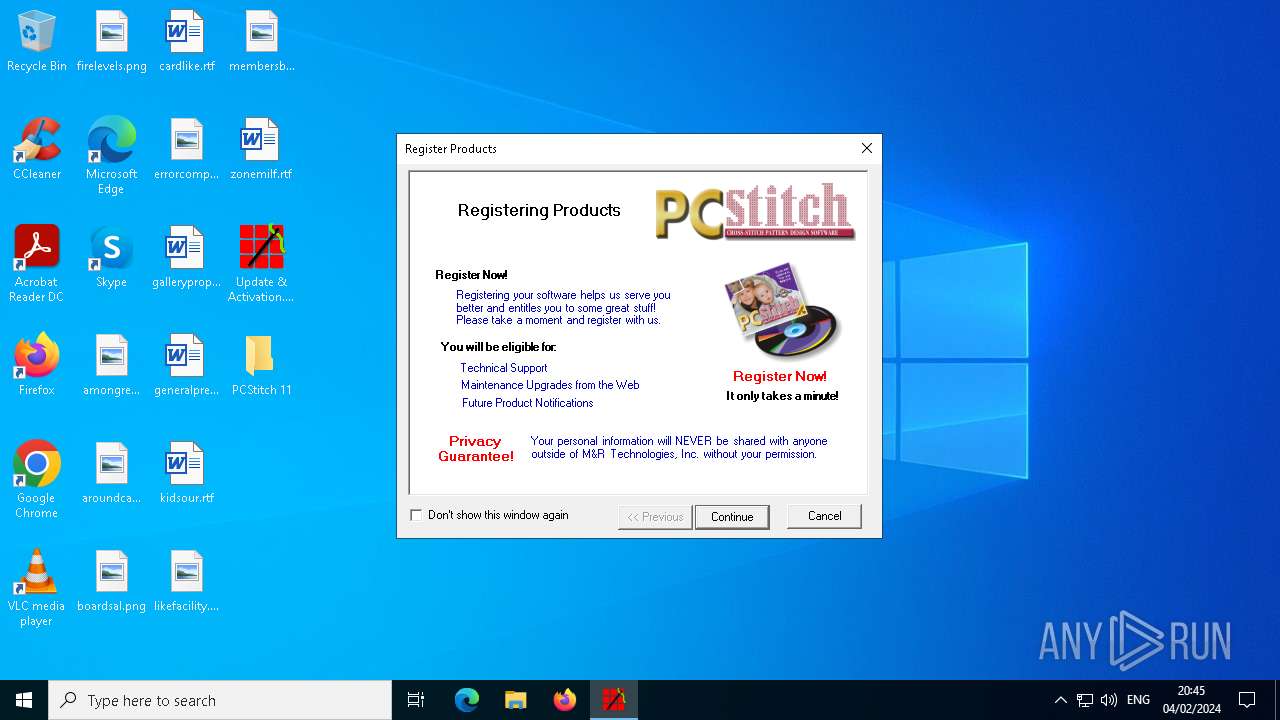Select amongre... desktop file
The image size is (1280, 720).
coord(111,365)
